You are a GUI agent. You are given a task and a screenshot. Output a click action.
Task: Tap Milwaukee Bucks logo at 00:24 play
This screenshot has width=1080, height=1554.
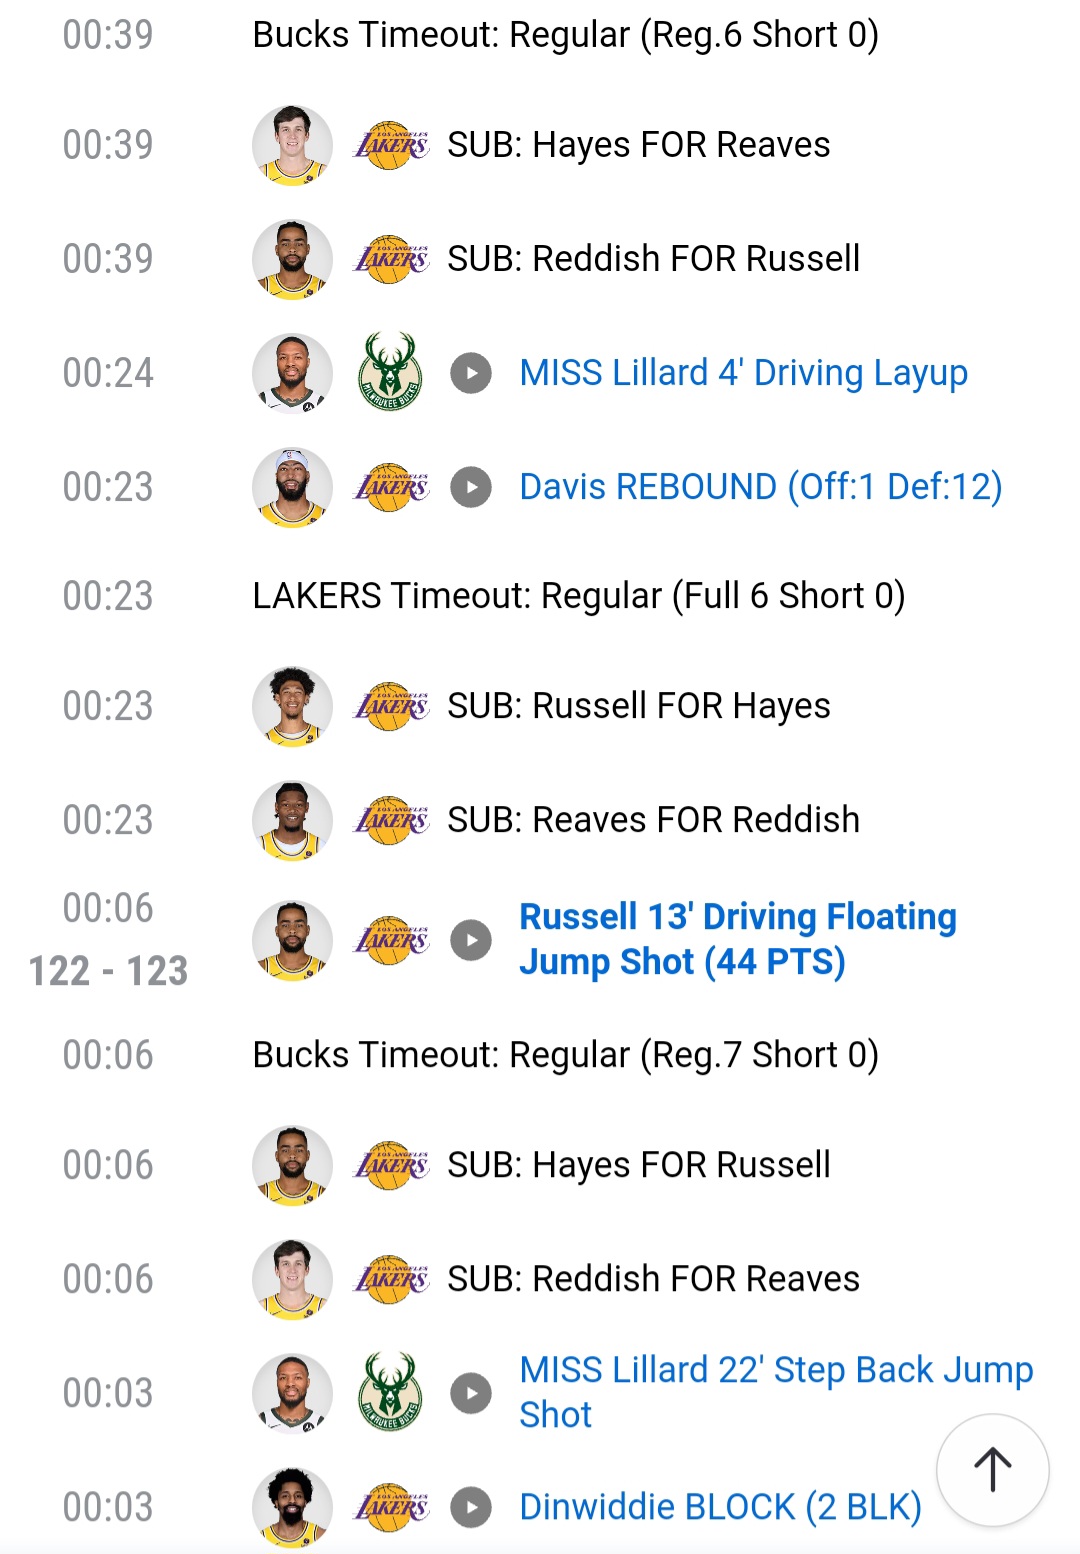[x=390, y=372]
